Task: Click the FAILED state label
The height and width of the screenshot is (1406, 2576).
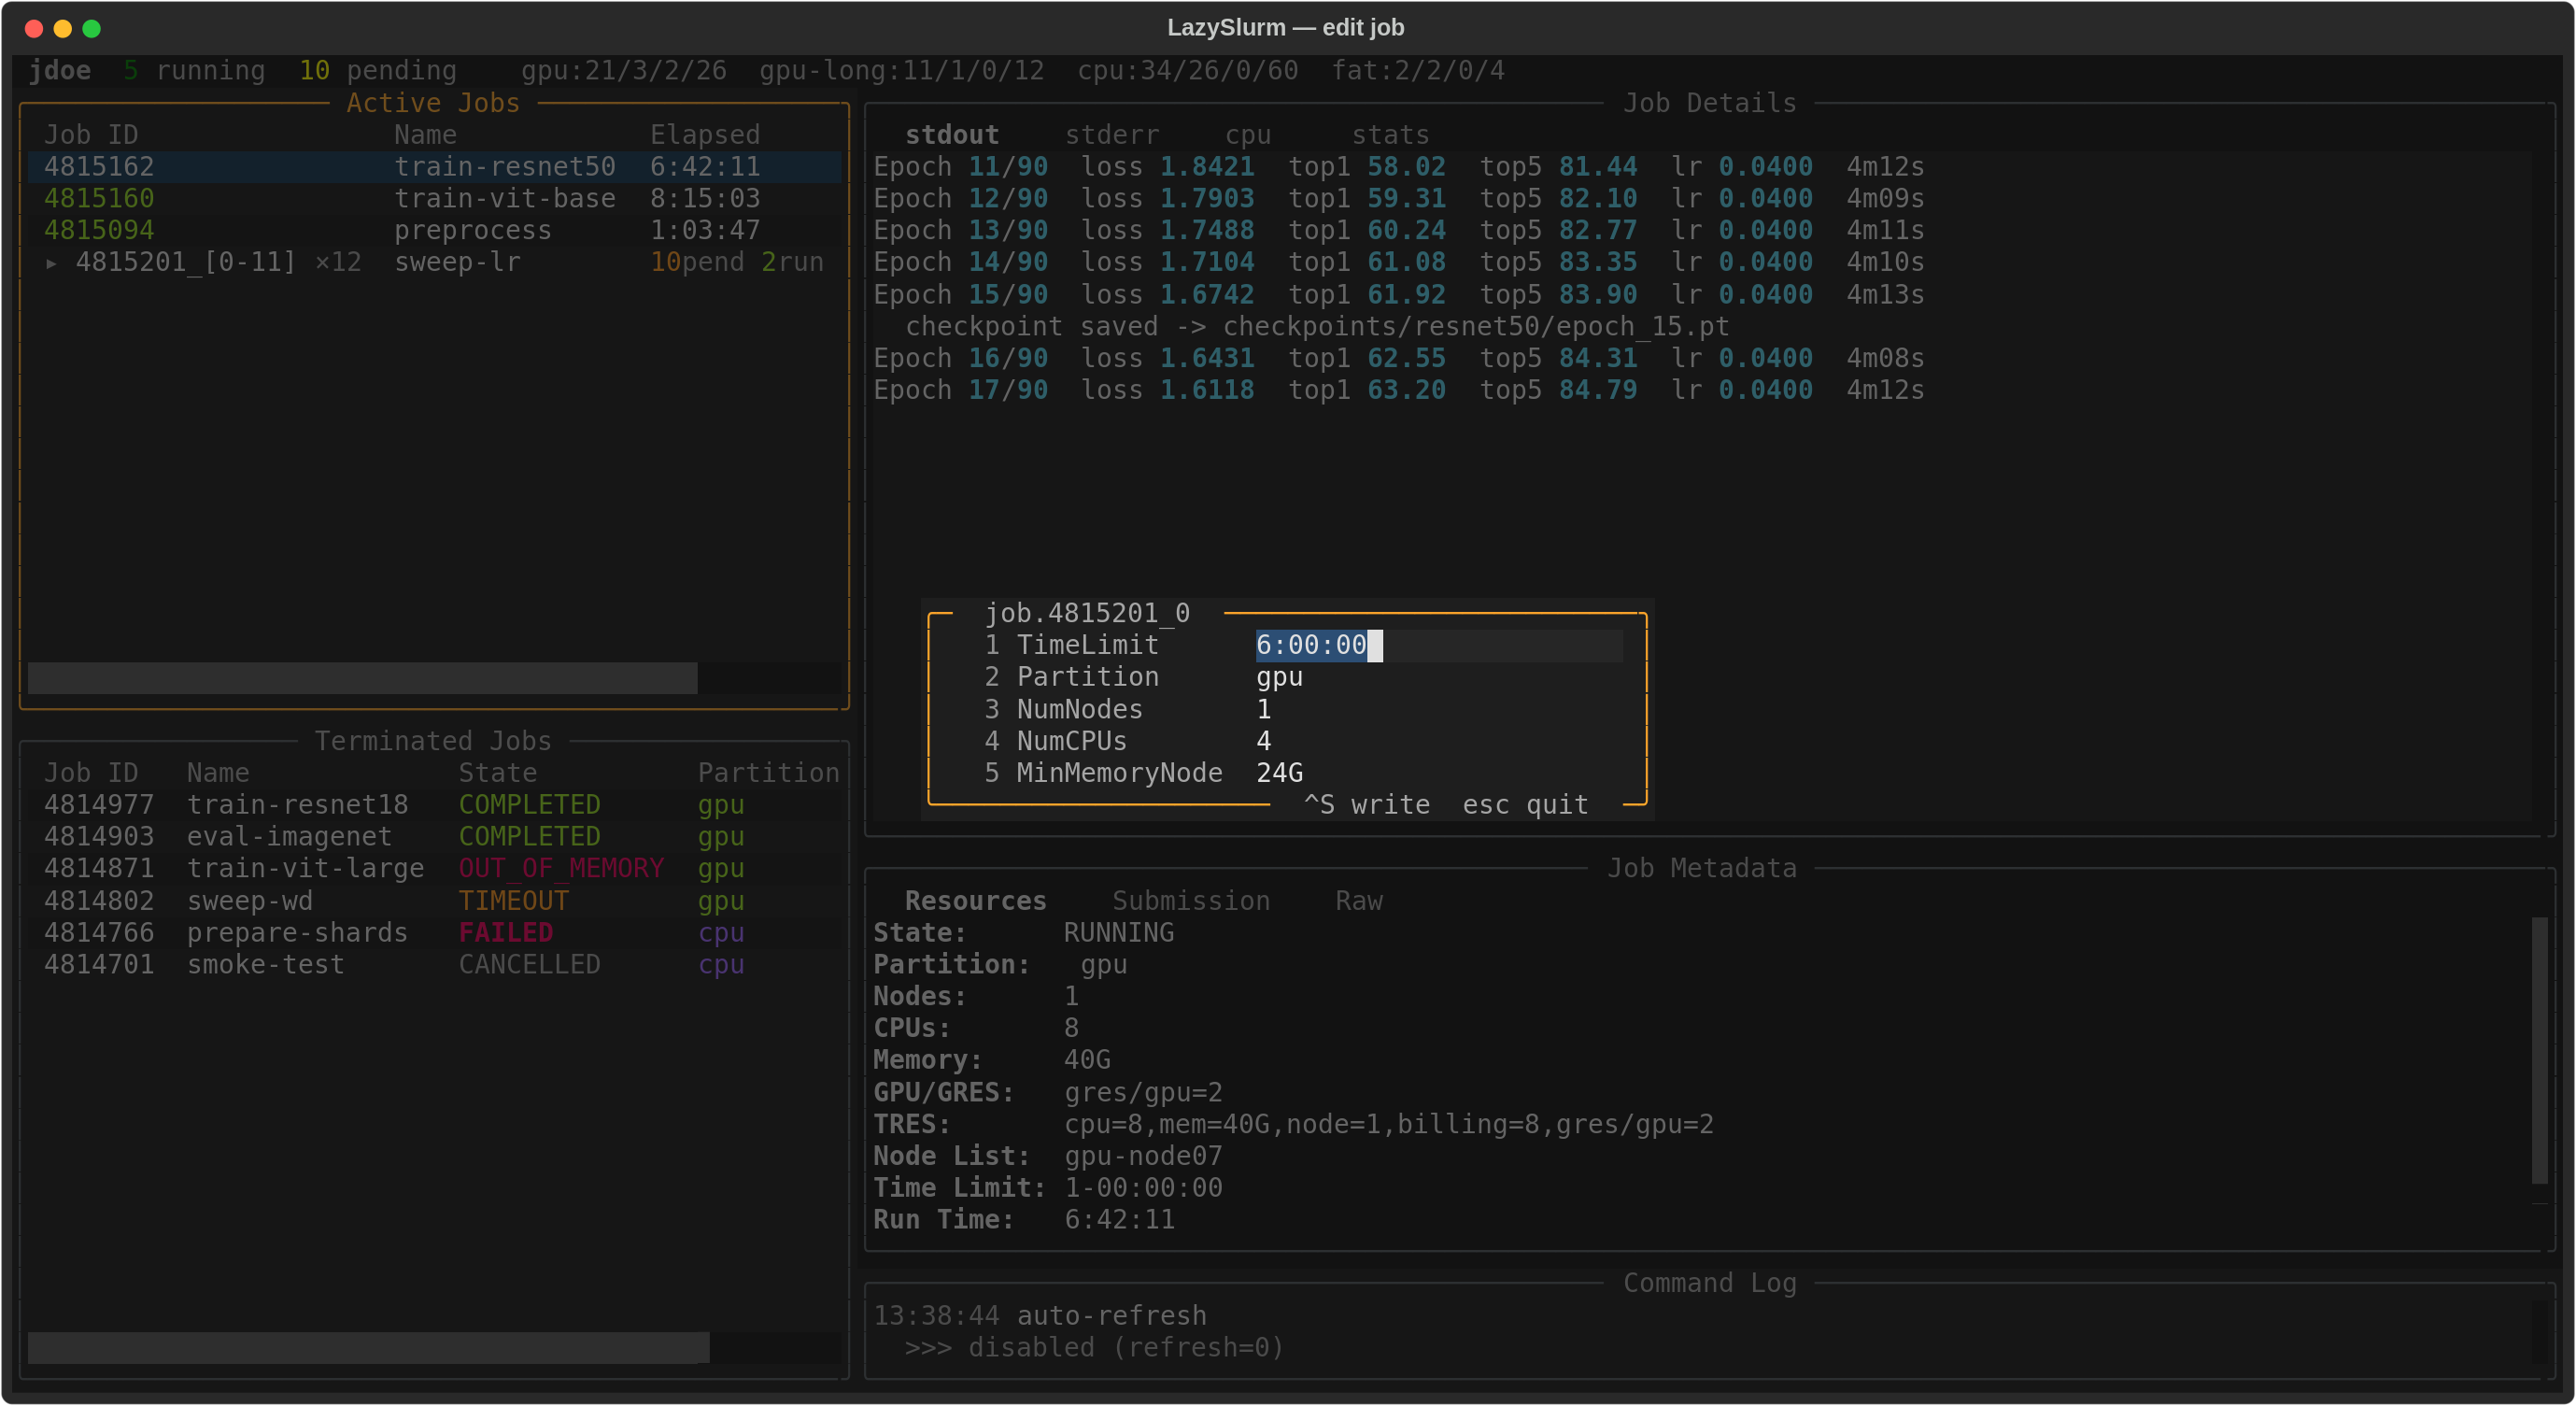Action: [x=505, y=933]
